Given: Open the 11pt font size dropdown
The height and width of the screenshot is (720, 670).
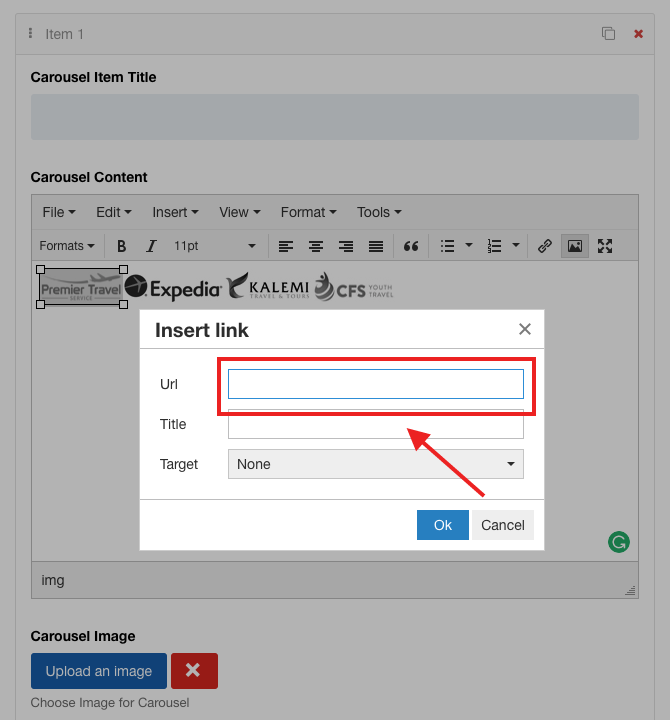Looking at the screenshot, I should [x=214, y=246].
